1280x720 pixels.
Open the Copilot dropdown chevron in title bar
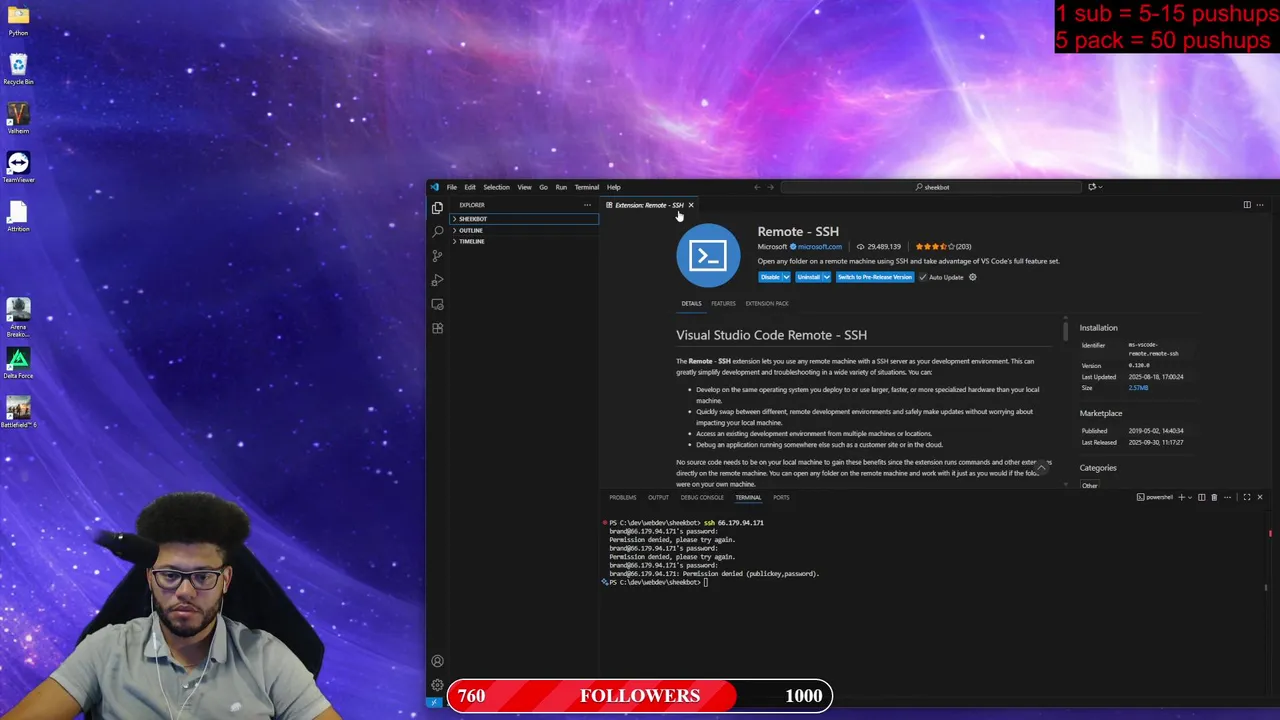(1099, 187)
